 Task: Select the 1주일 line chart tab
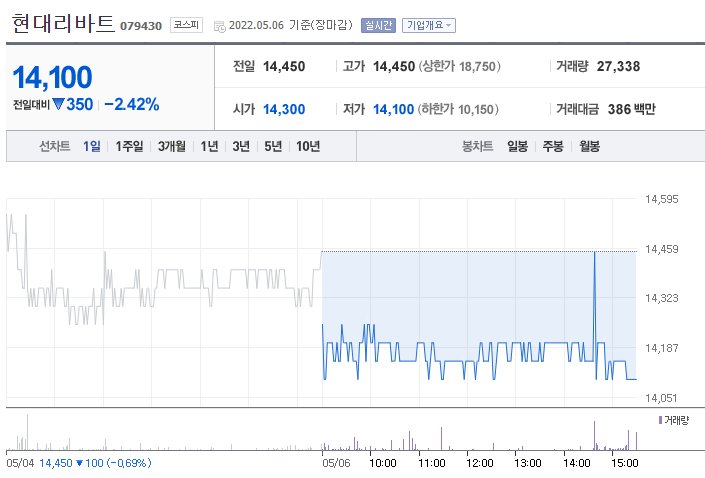click(129, 146)
